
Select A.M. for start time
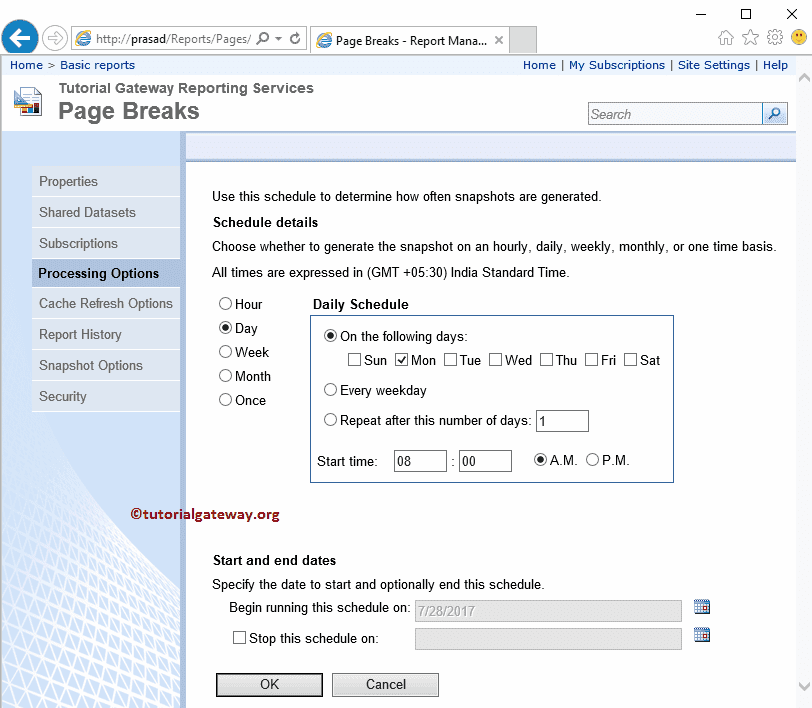540,459
